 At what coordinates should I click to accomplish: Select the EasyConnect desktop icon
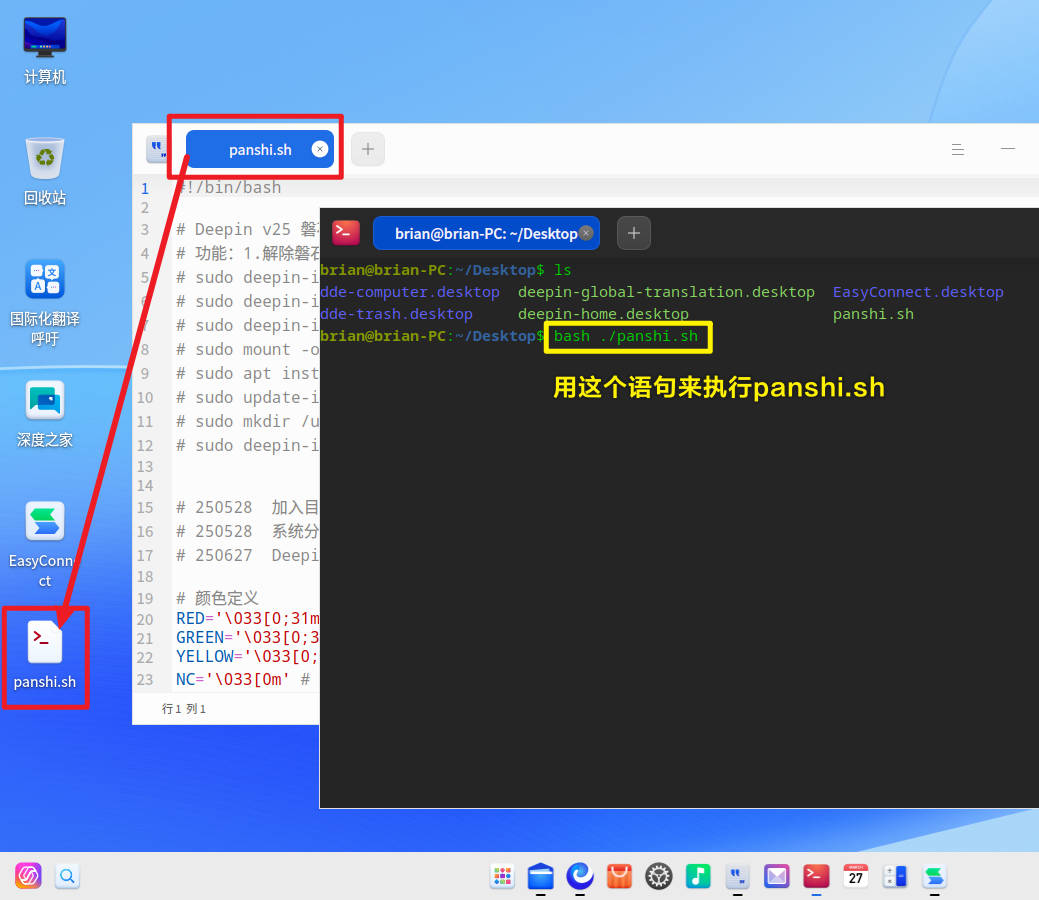[44, 543]
